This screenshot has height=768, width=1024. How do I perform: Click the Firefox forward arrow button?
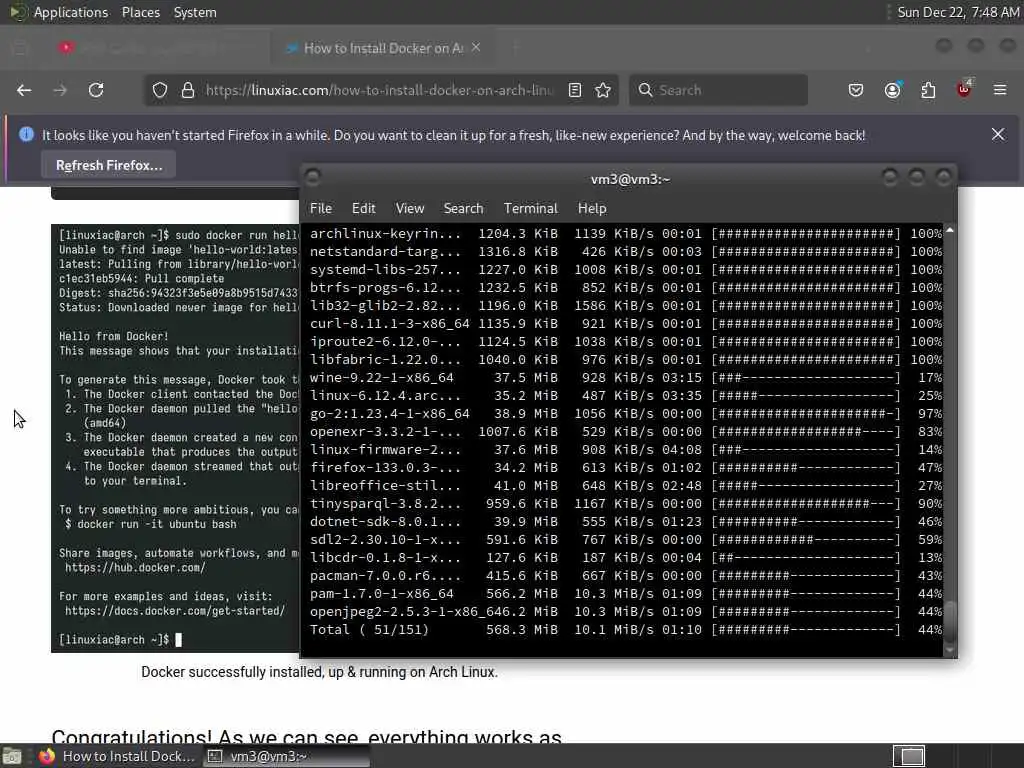pos(60,90)
